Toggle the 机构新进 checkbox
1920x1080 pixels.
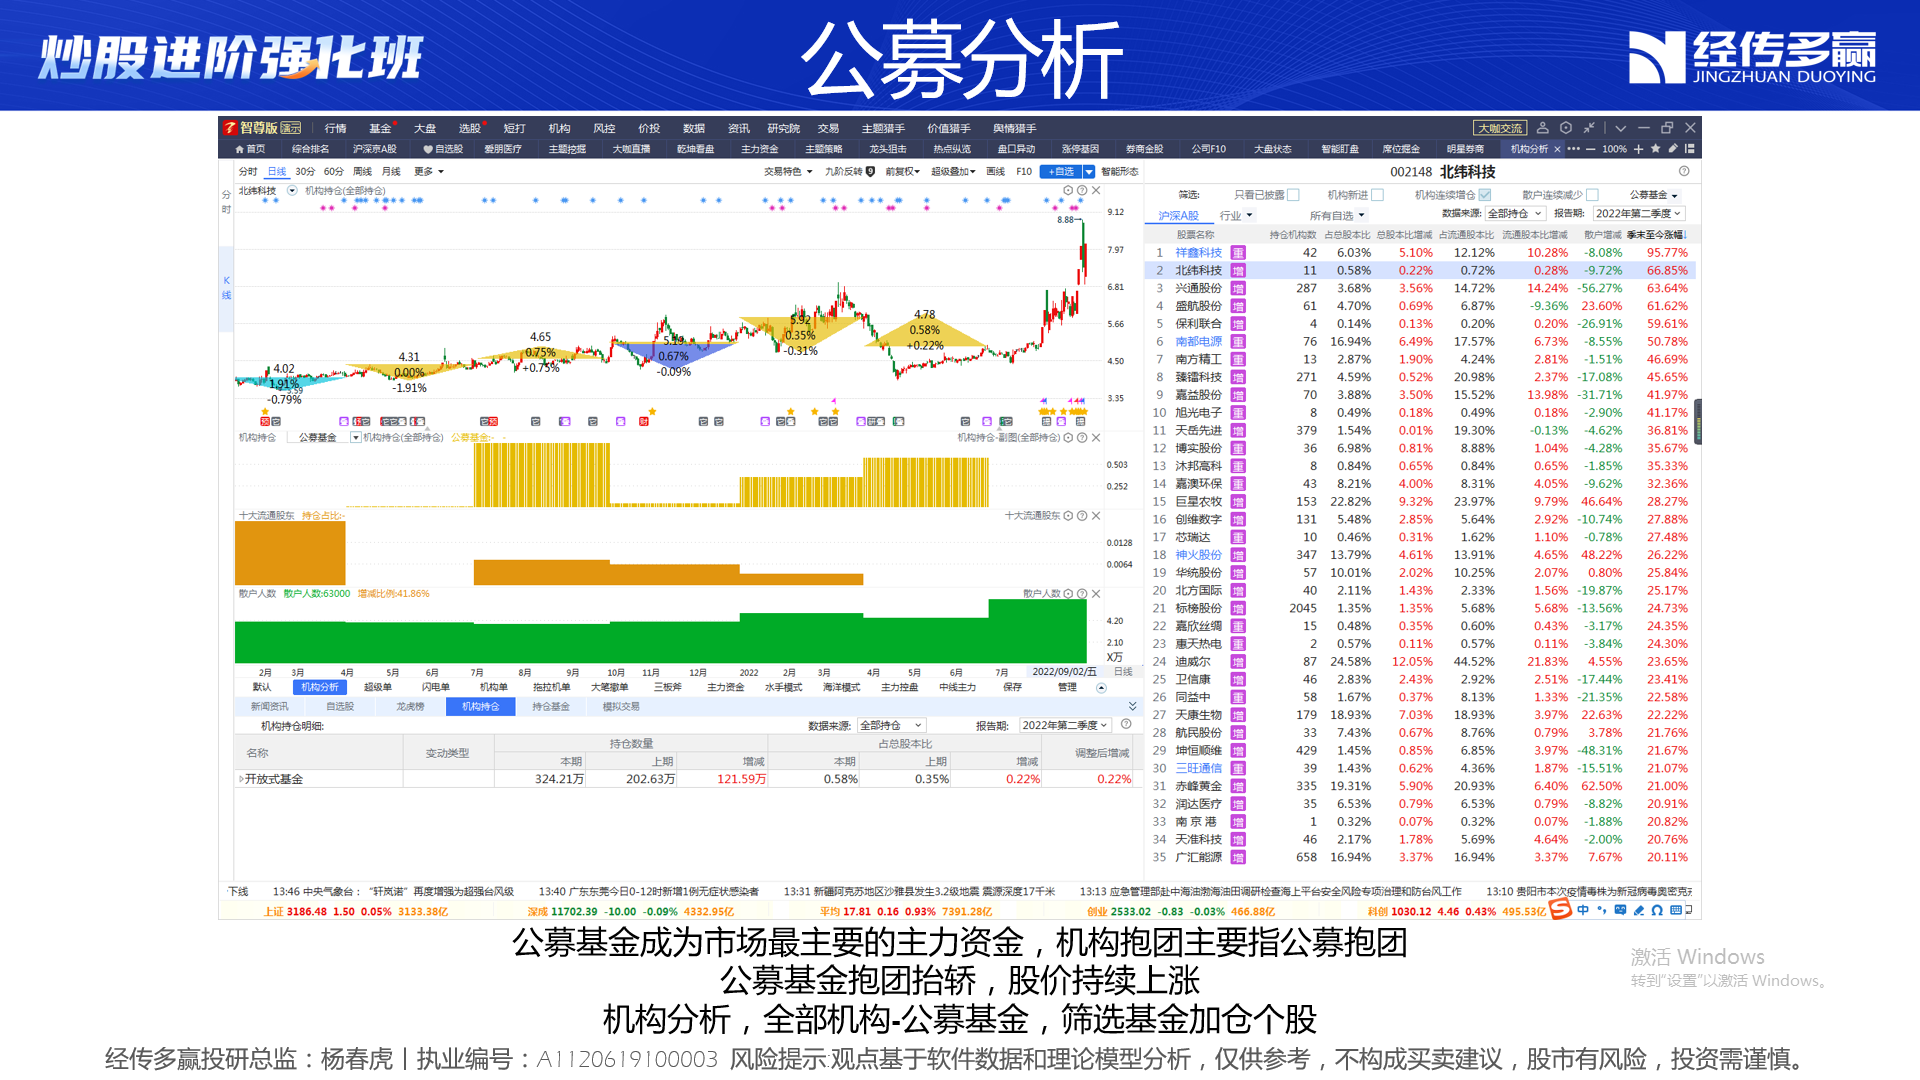1377,195
